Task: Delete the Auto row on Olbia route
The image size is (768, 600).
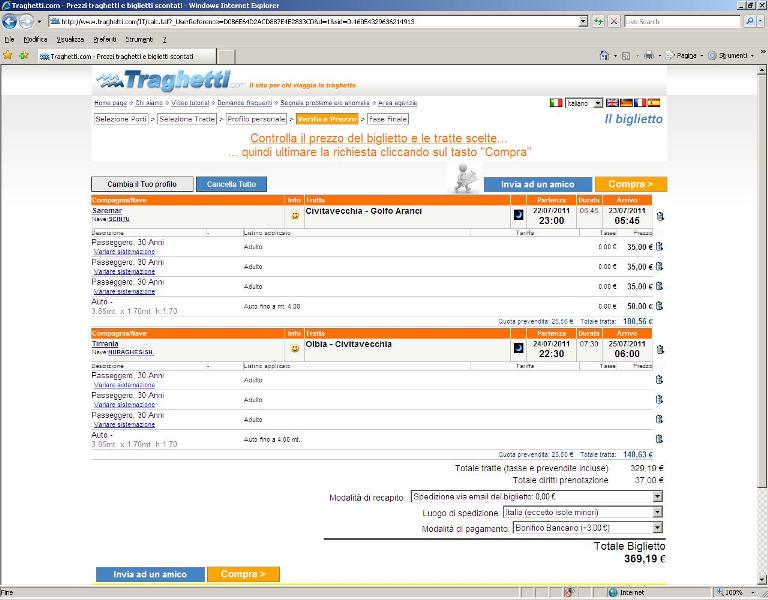Action: [660, 439]
